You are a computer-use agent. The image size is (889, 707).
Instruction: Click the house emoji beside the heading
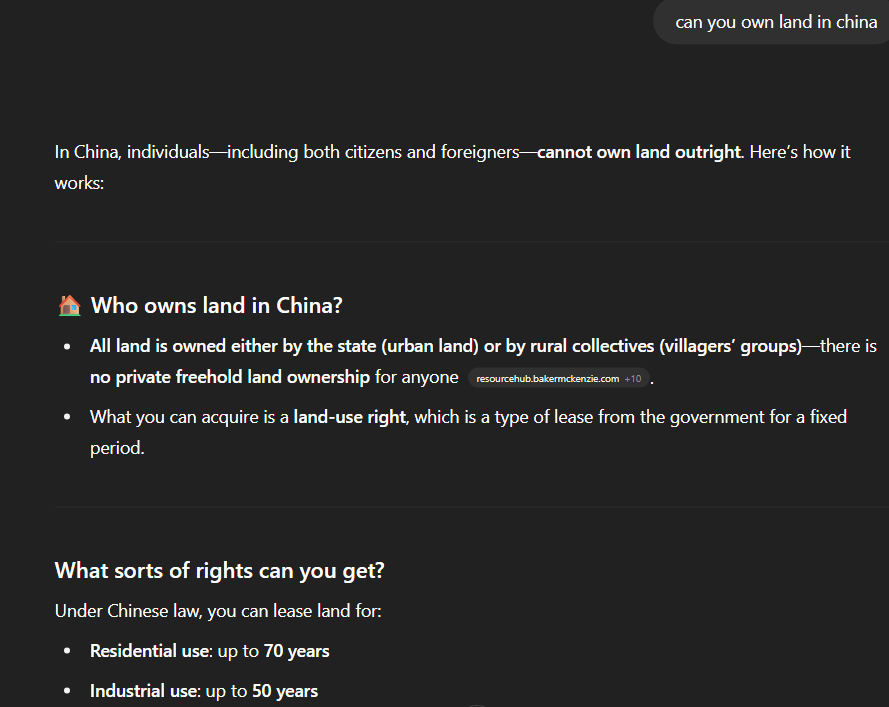coord(70,306)
